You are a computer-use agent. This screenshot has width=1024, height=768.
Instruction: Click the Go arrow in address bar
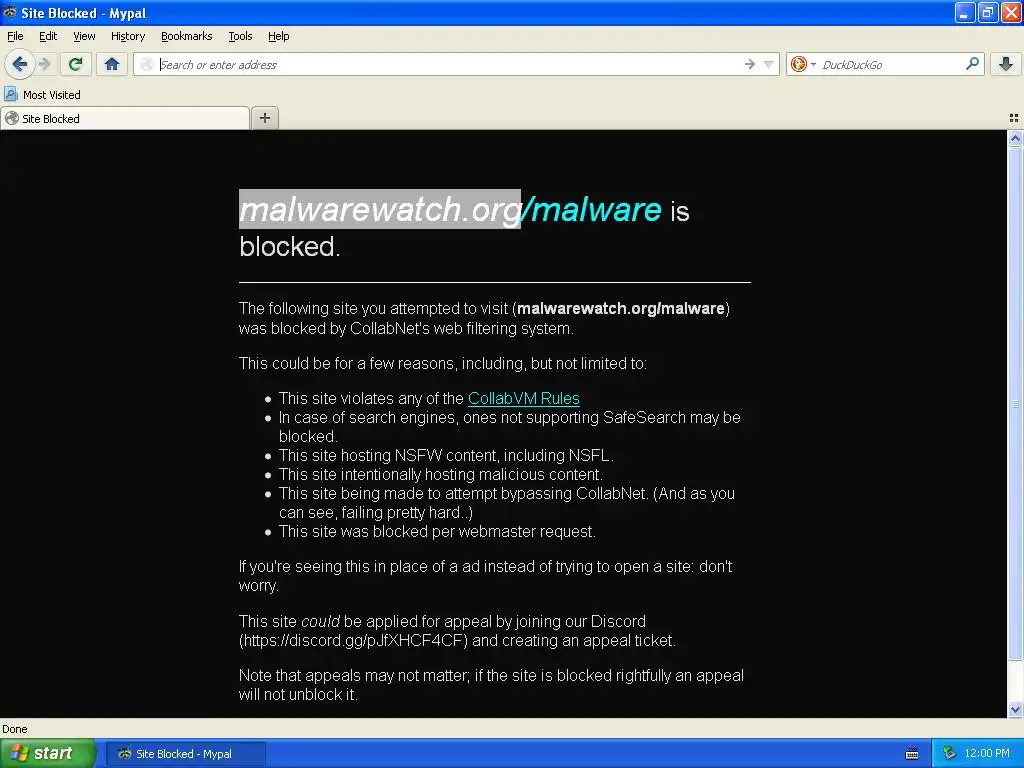click(x=750, y=64)
